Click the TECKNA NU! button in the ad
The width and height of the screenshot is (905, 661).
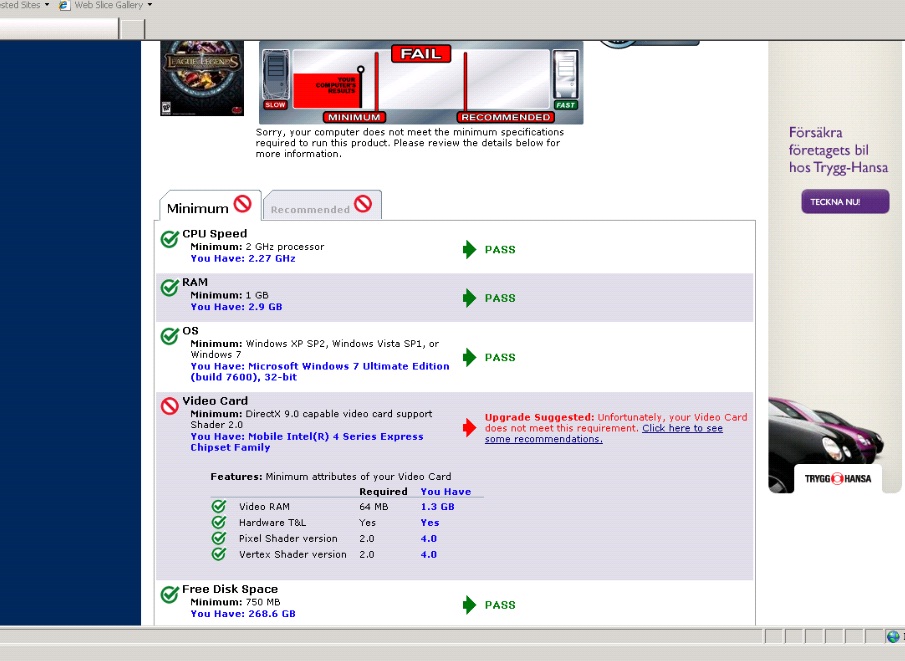845,202
